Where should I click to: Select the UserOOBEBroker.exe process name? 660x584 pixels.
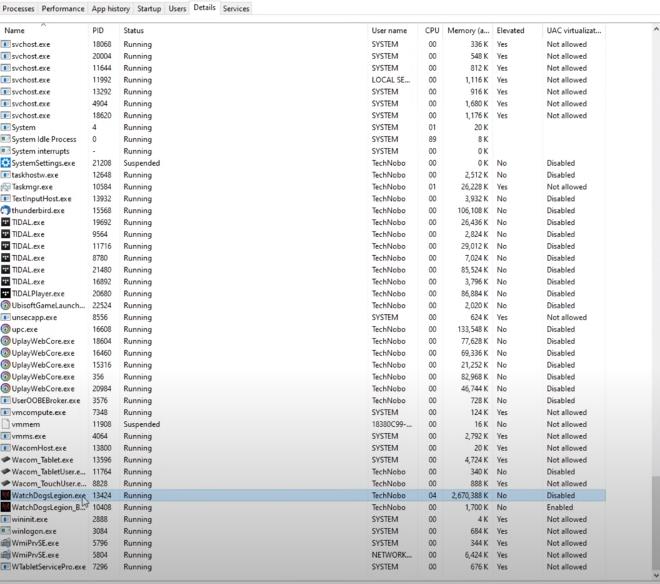(x=45, y=400)
